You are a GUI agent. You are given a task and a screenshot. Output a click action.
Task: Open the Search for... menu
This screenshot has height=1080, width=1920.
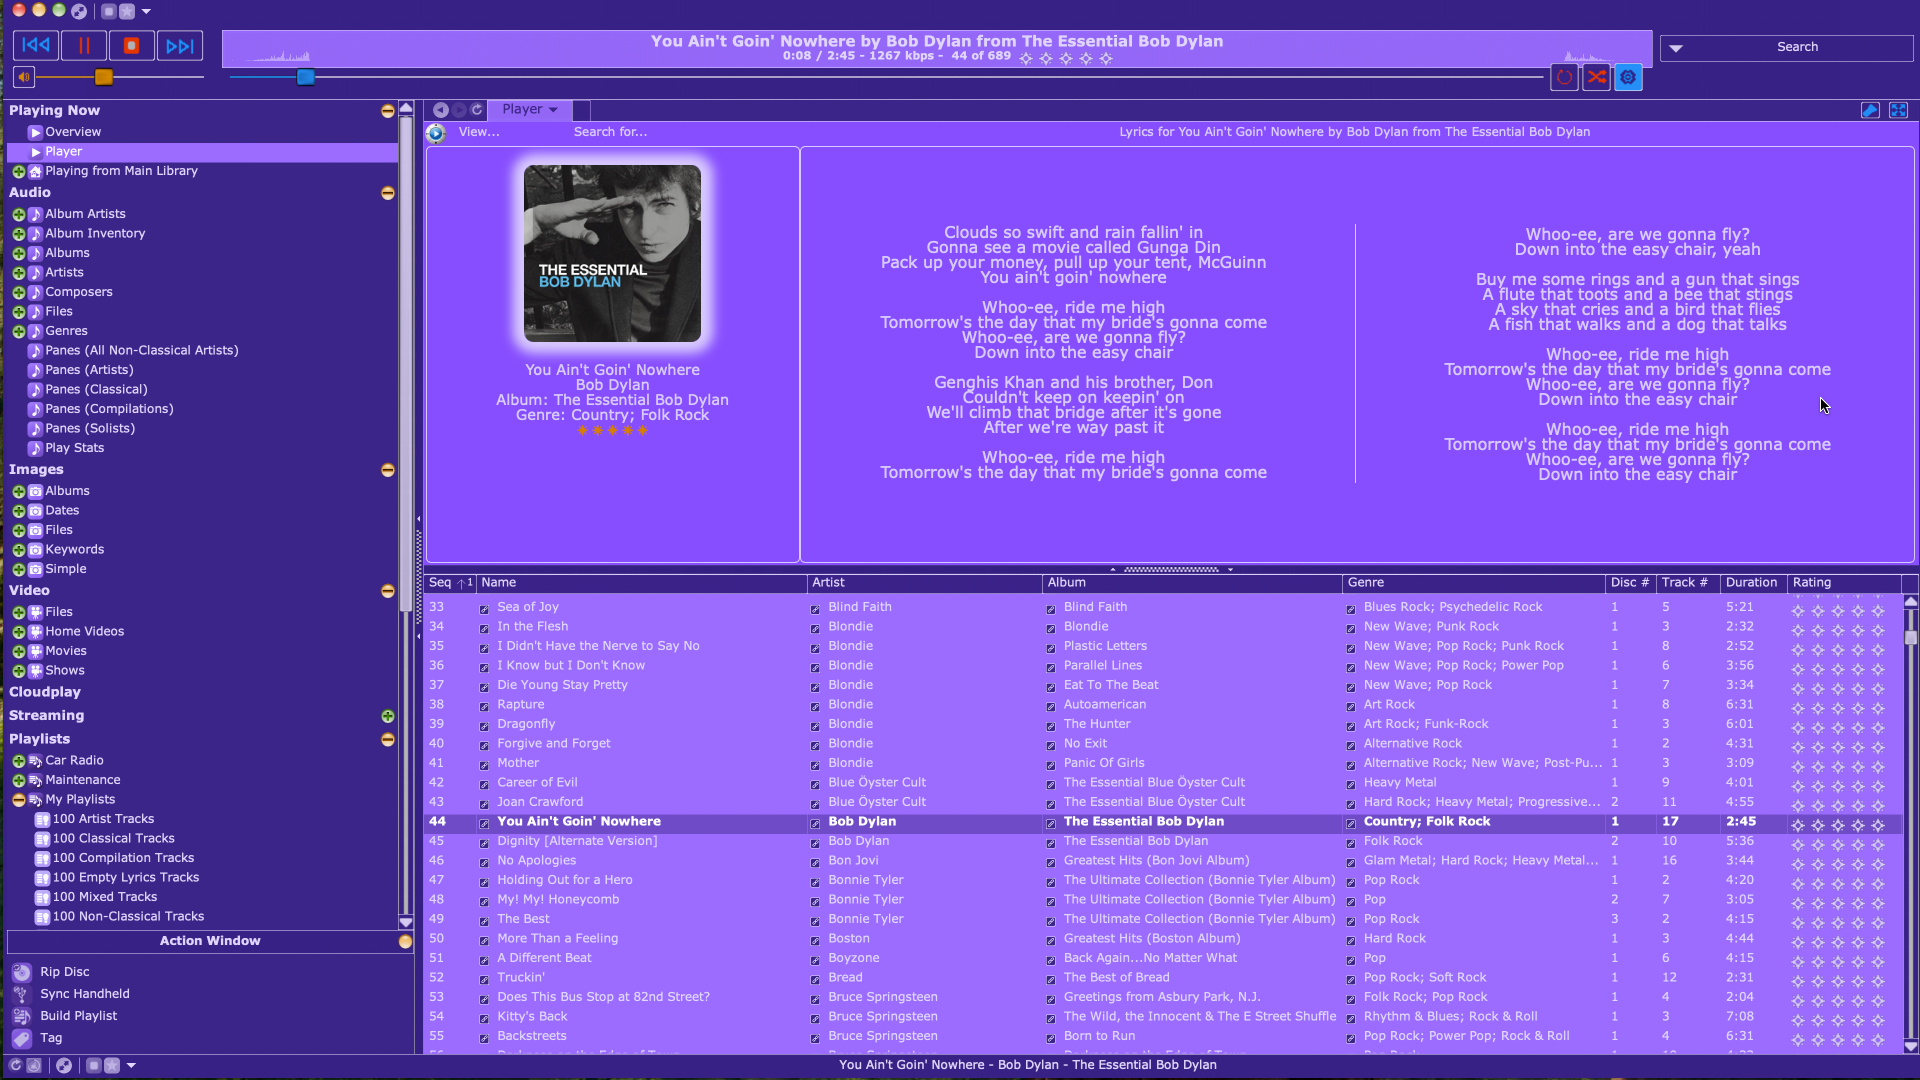(x=610, y=132)
